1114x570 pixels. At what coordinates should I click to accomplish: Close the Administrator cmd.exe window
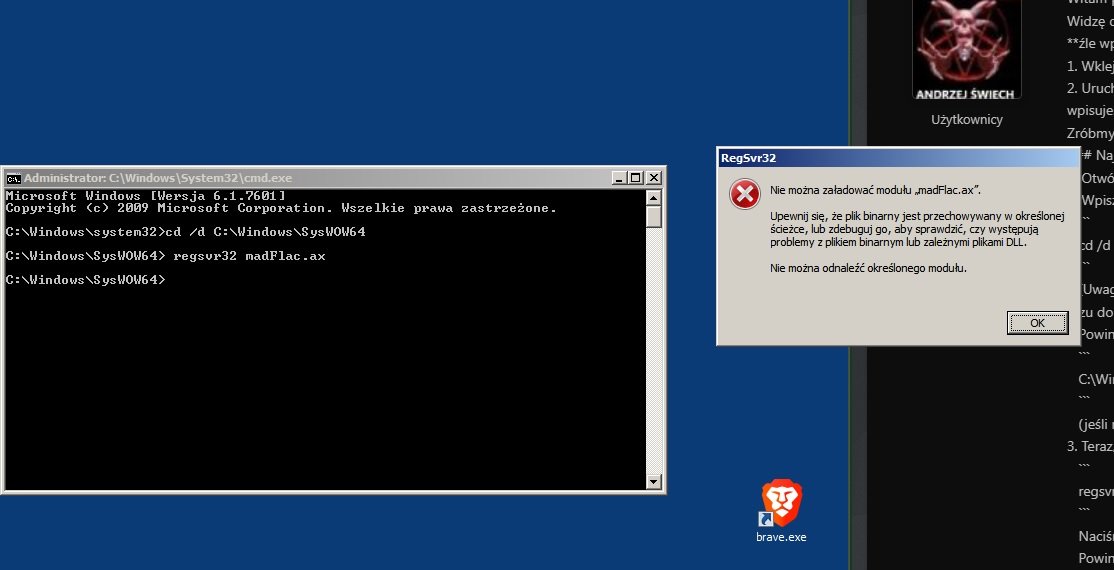pyautogui.click(x=654, y=177)
